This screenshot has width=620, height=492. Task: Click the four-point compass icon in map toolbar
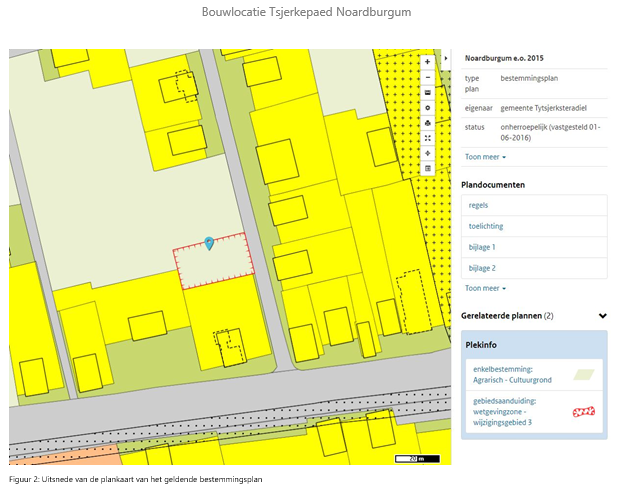427,153
